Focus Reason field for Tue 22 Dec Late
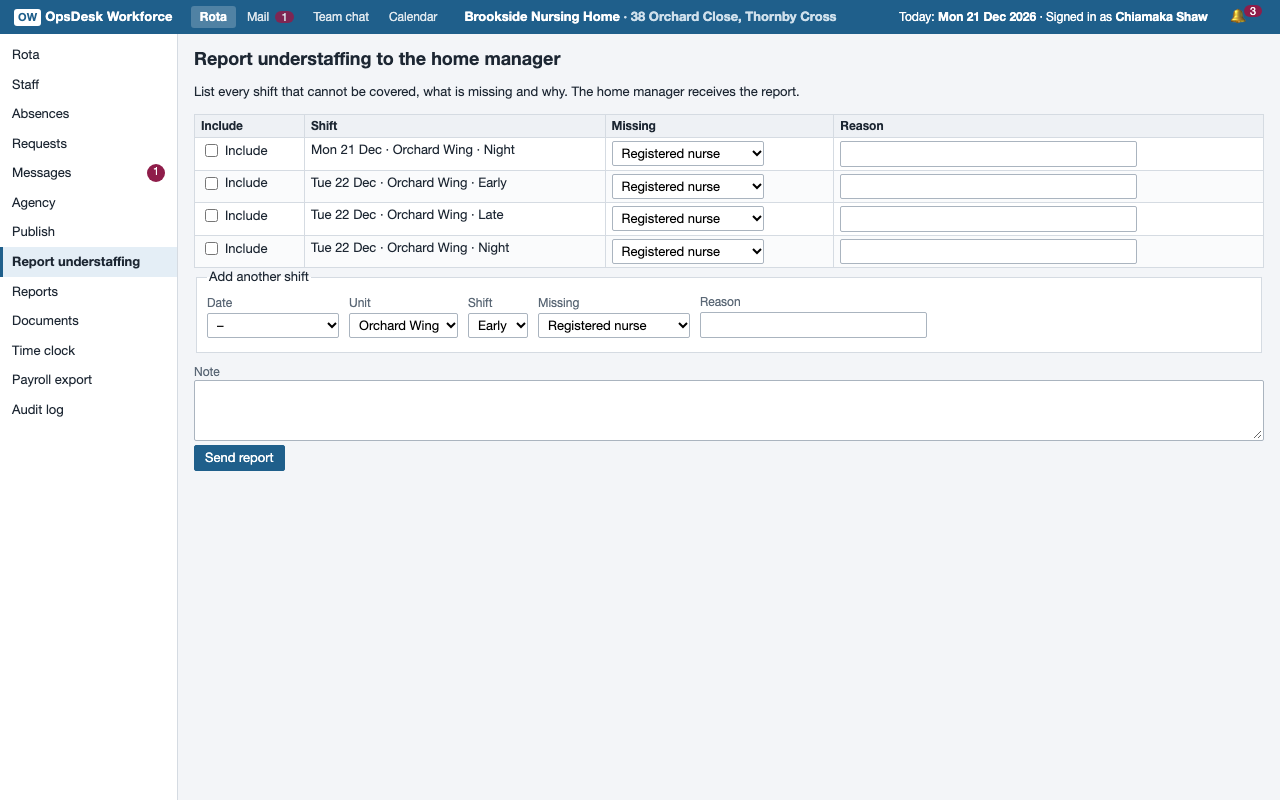This screenshot has height=800, width=1280. 988,219
